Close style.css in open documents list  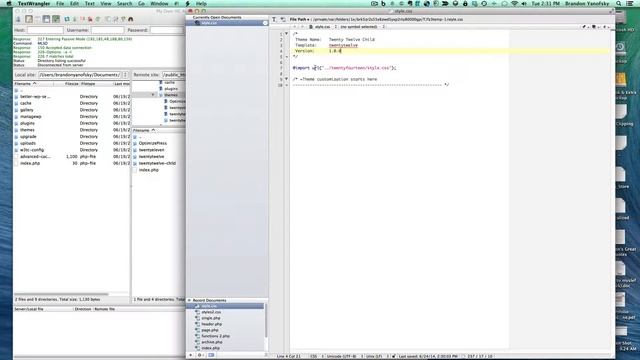[265, 23]
